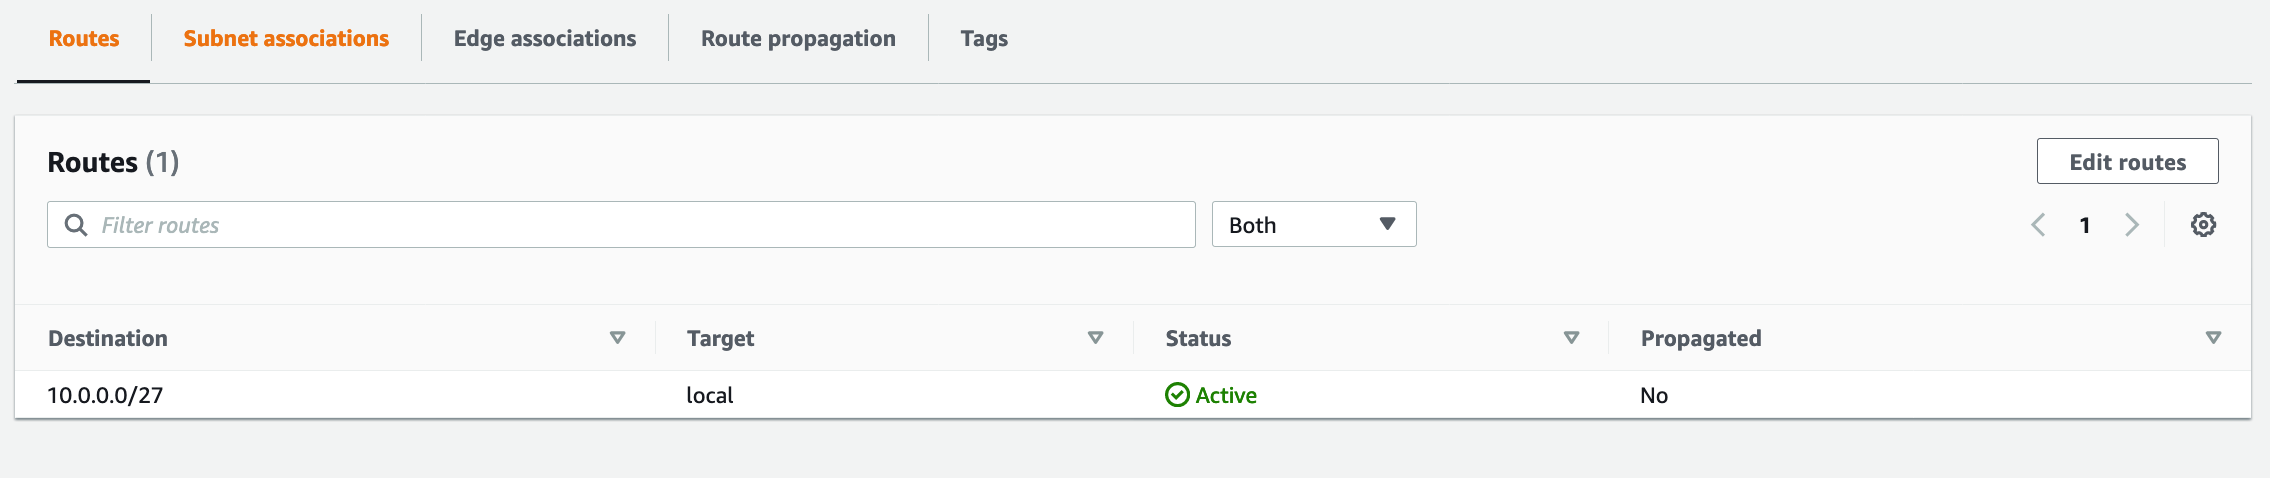Click the search magnifier icon

click(76, 225)
